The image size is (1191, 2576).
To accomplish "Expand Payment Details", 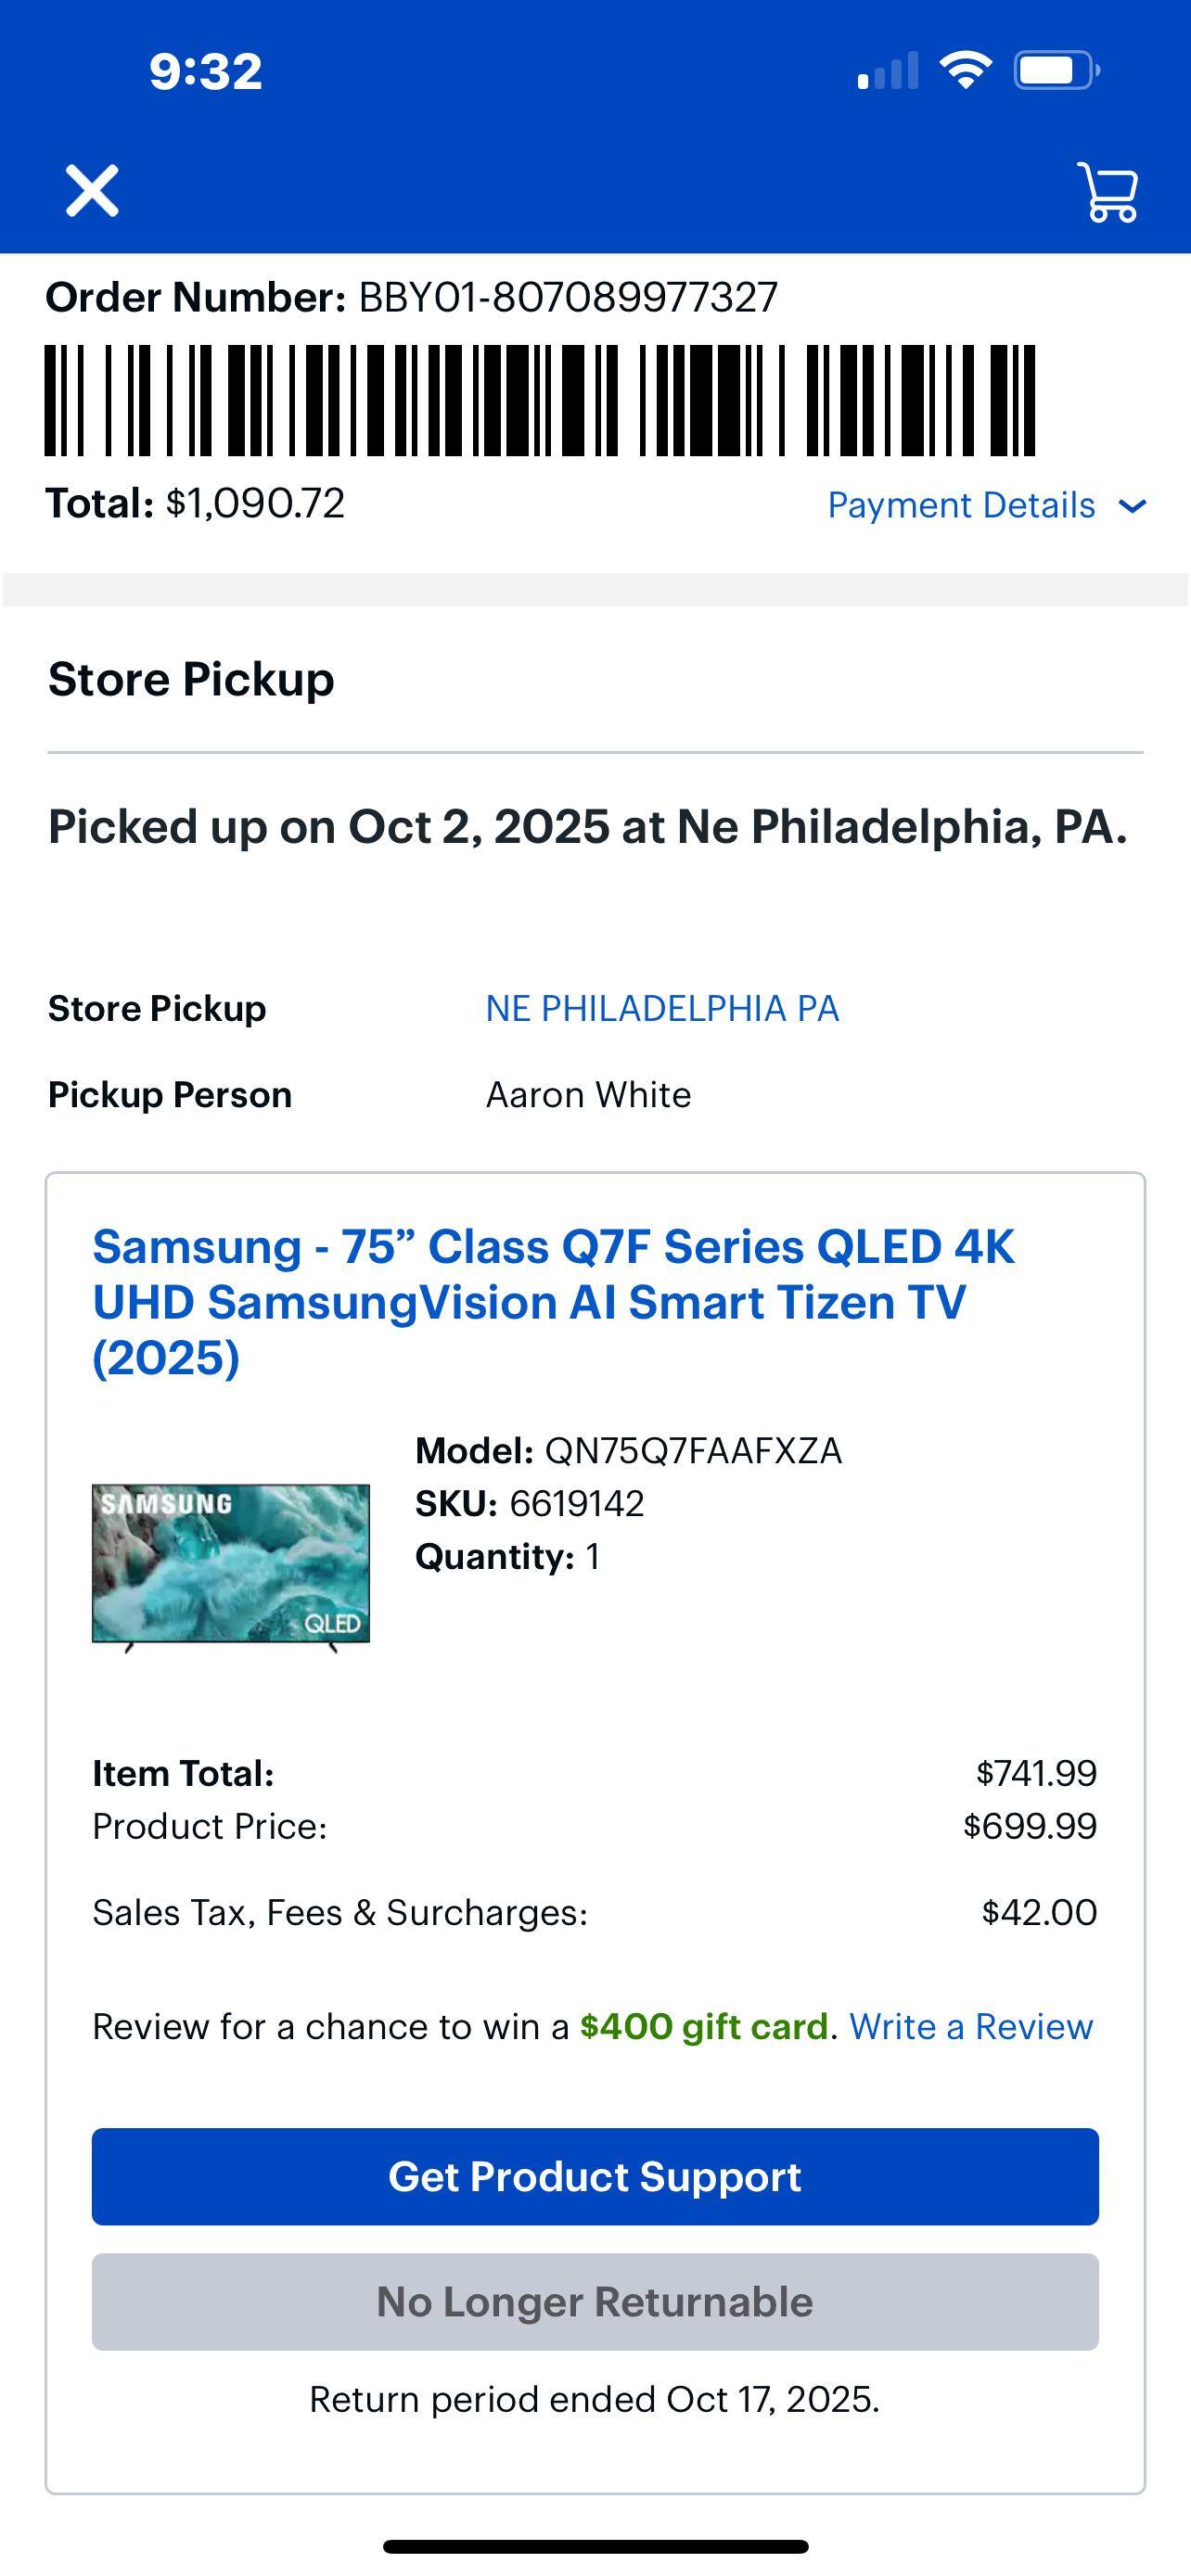I will (x=961, y=505).
